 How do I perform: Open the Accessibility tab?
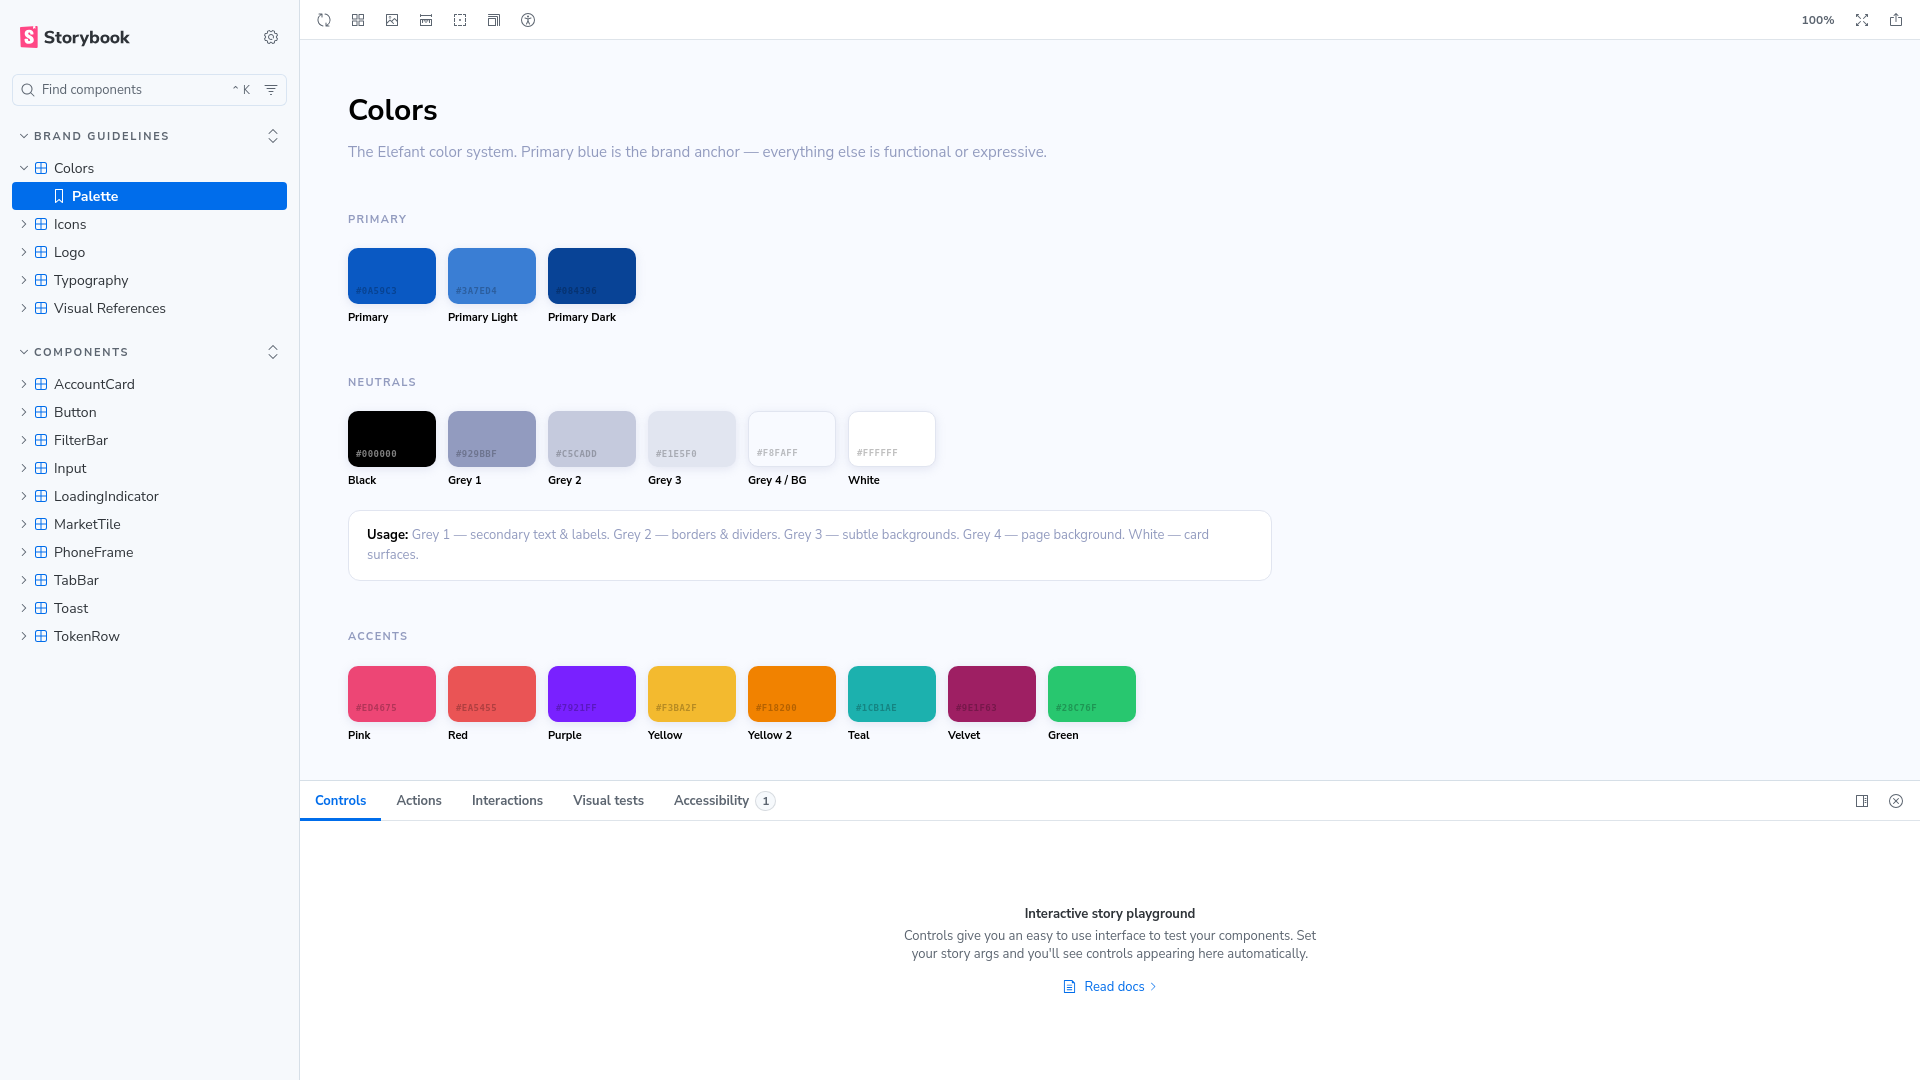click(724, 801)
